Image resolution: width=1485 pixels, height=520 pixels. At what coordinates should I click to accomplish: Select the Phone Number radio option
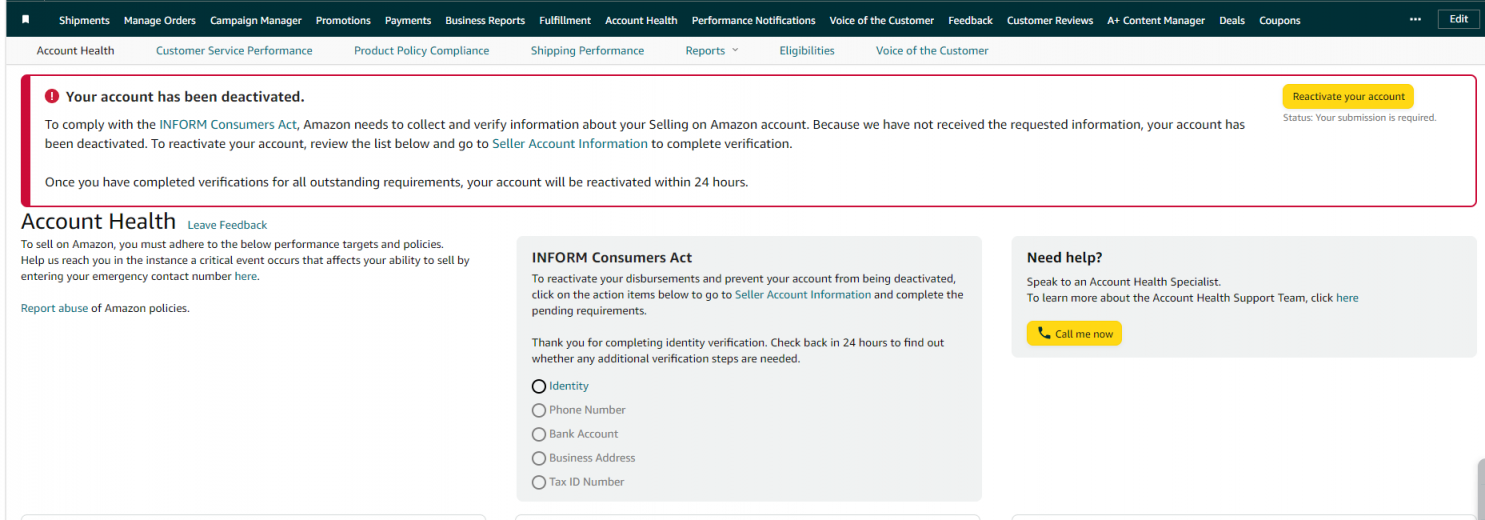click(539, 410)
